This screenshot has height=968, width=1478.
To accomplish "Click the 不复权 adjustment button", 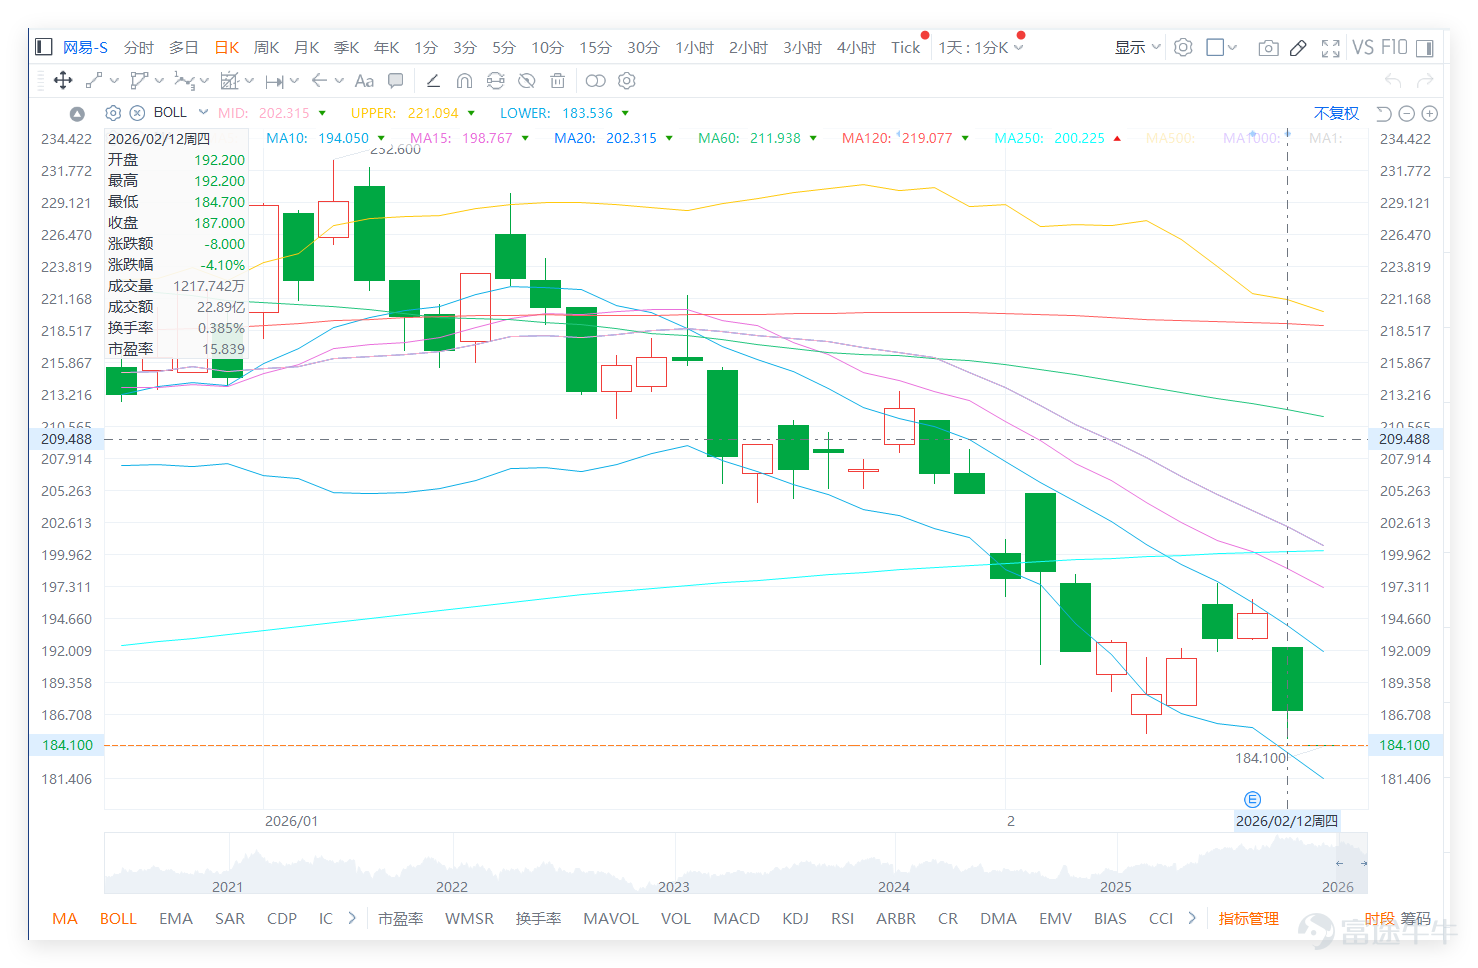I will coord(1336,113).
